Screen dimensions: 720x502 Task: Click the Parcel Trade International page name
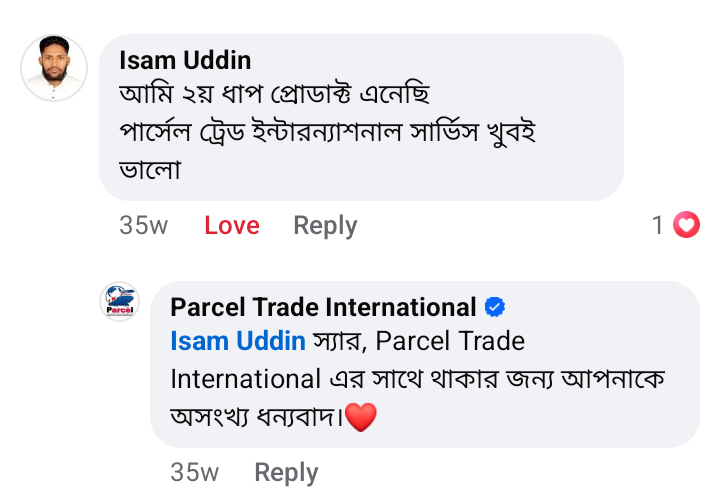click(x=323, y=307)
